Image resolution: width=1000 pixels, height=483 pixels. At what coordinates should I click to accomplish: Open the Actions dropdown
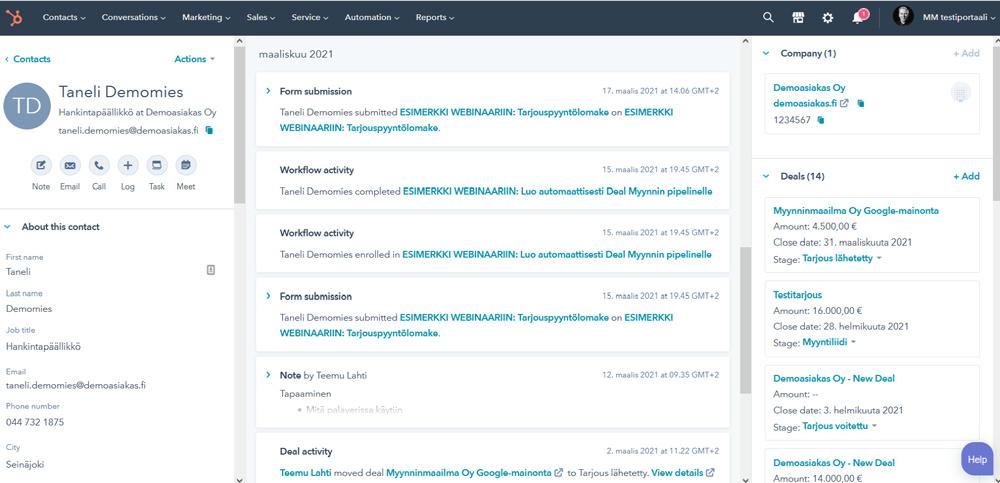point(195,59)
